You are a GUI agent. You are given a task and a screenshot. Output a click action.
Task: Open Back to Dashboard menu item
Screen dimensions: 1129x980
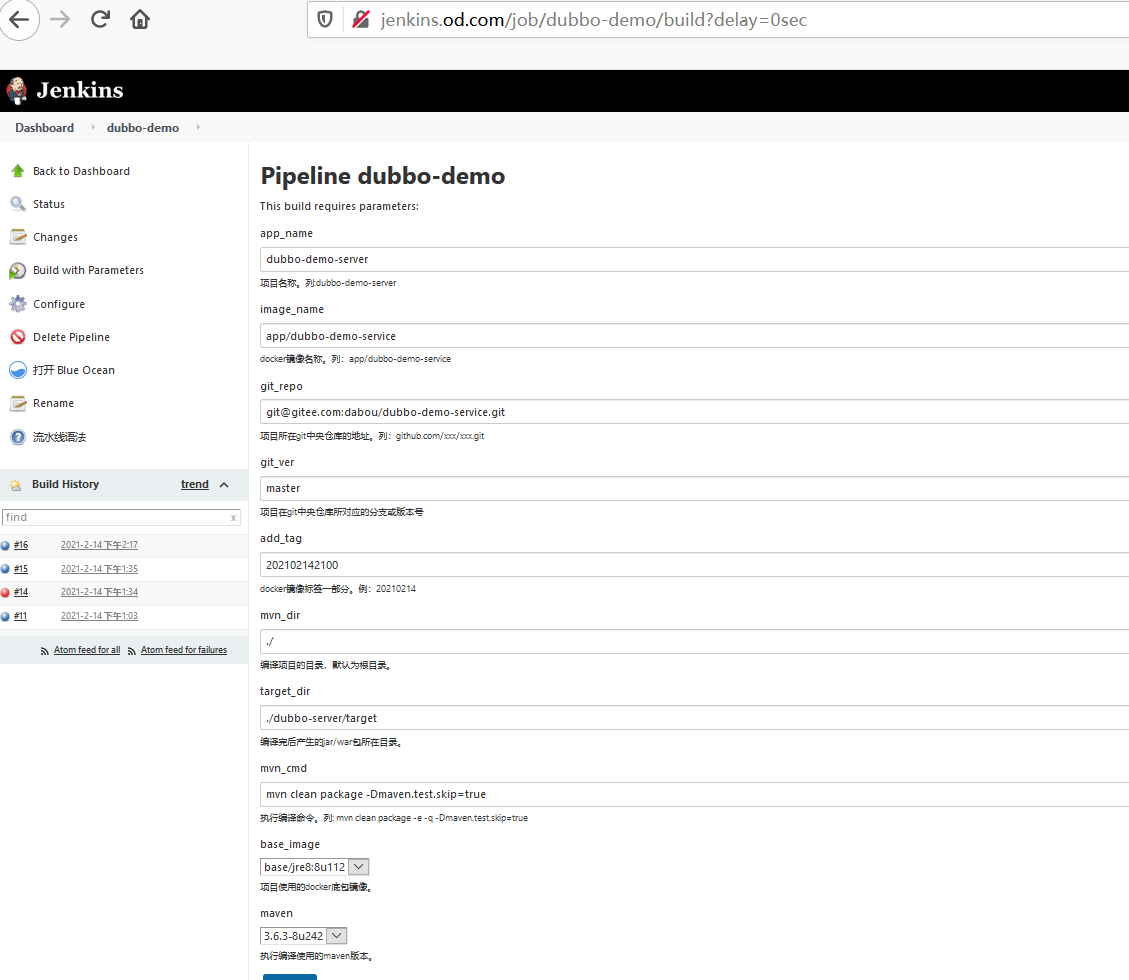[81, 171]
